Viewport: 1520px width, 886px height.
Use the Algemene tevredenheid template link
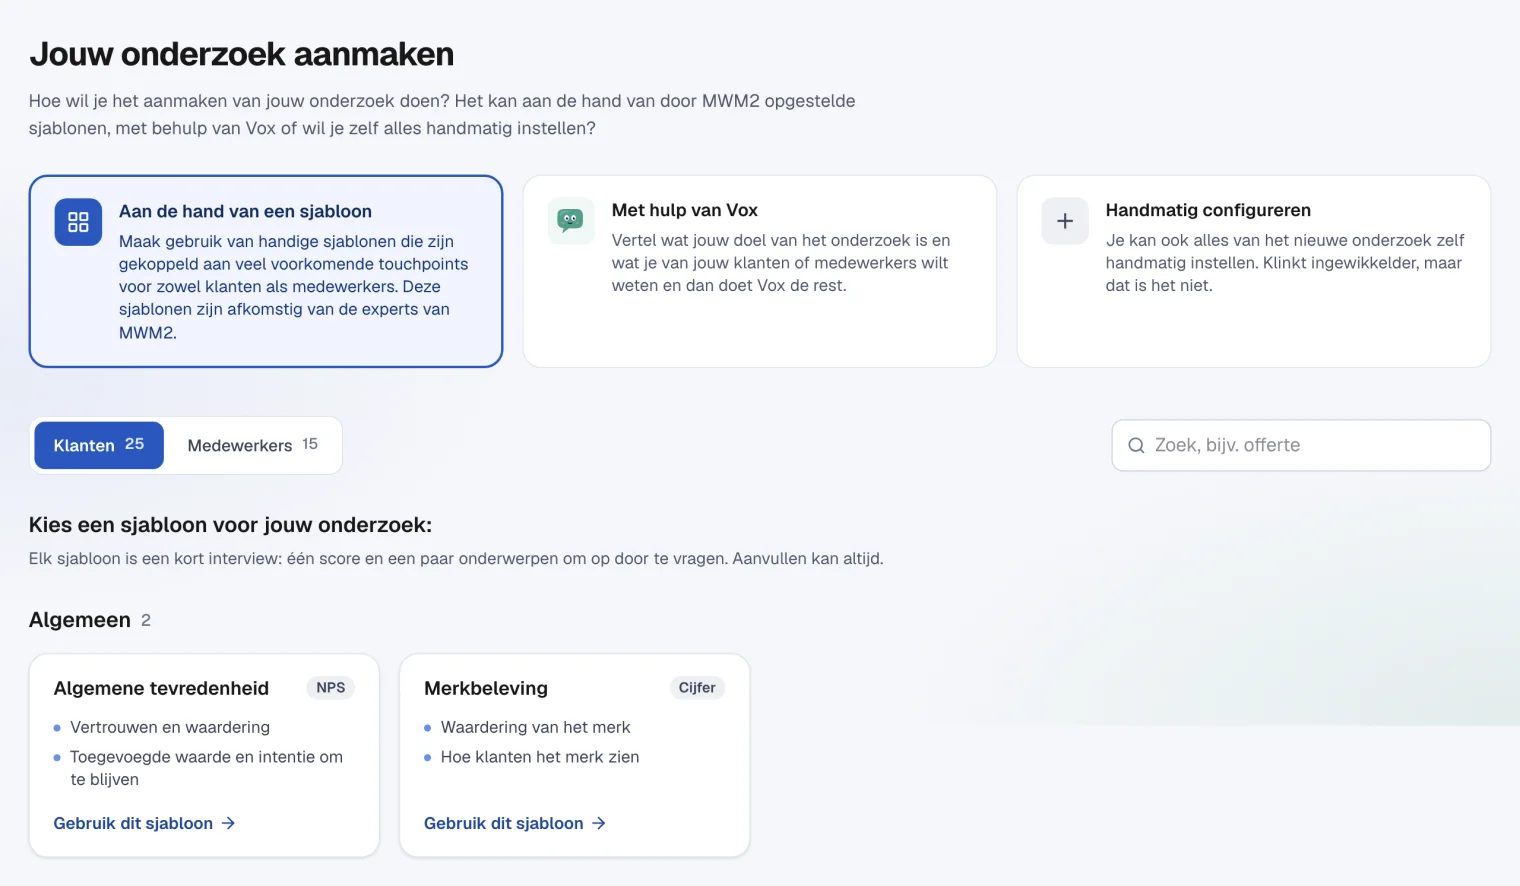[144, 823]
